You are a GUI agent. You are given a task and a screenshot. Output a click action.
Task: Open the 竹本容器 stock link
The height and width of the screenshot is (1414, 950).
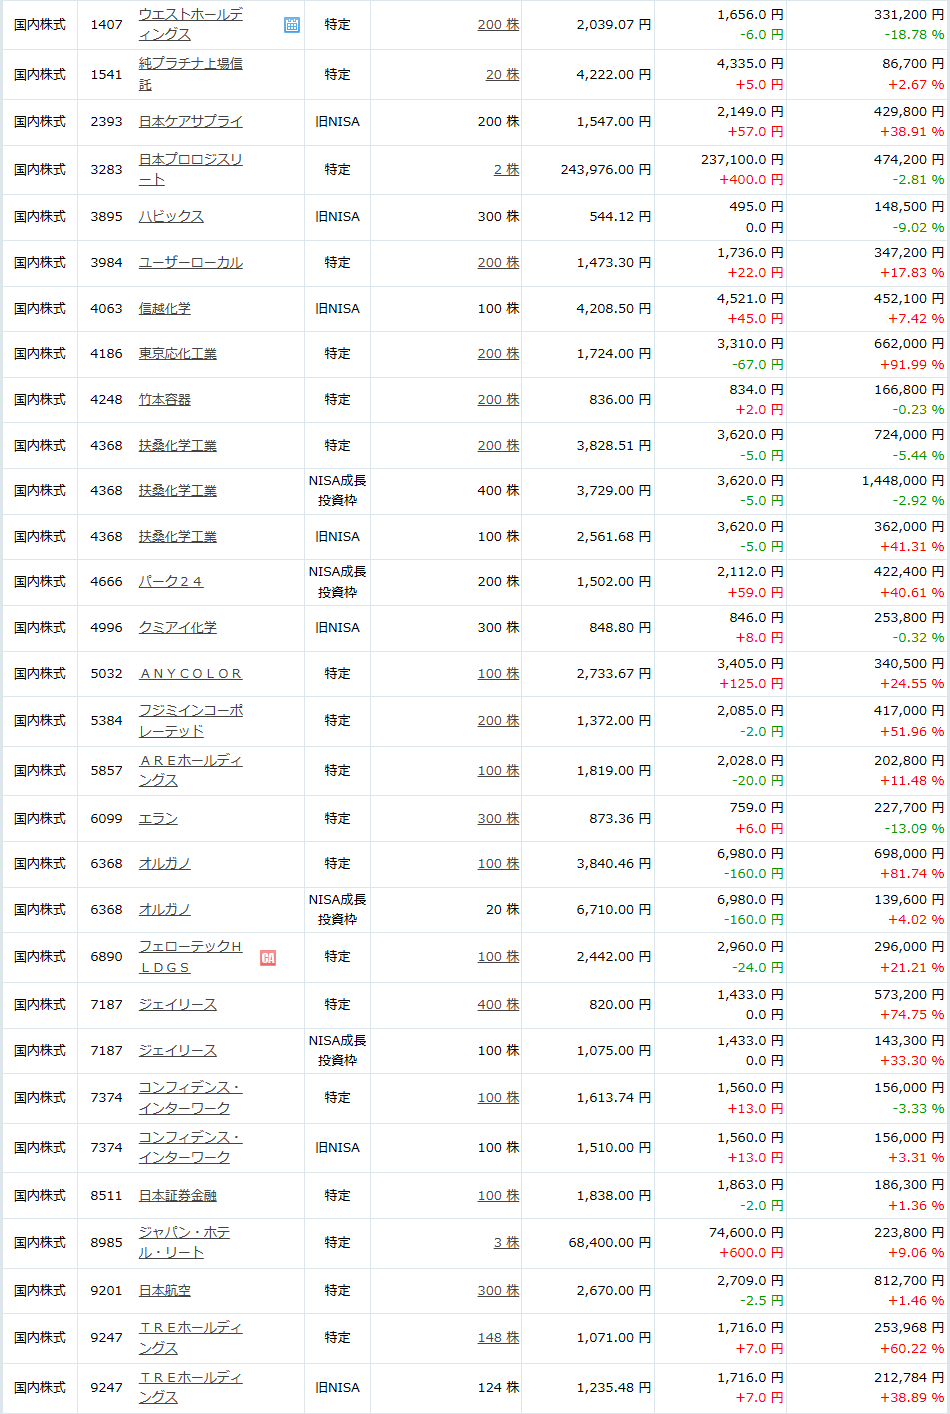[164, 399]
